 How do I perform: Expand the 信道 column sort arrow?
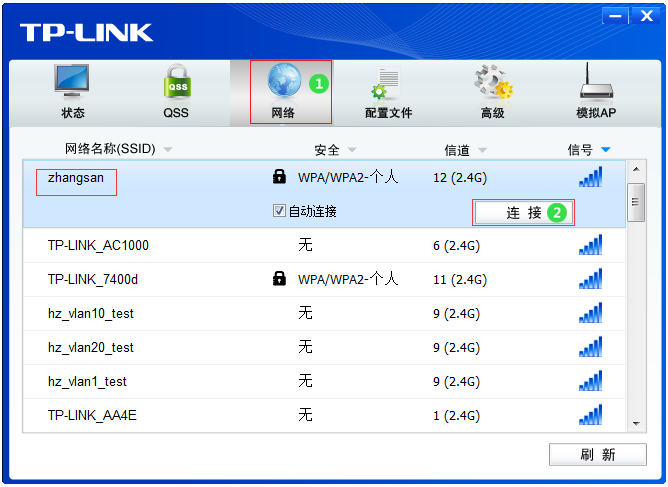click(482, 150)
